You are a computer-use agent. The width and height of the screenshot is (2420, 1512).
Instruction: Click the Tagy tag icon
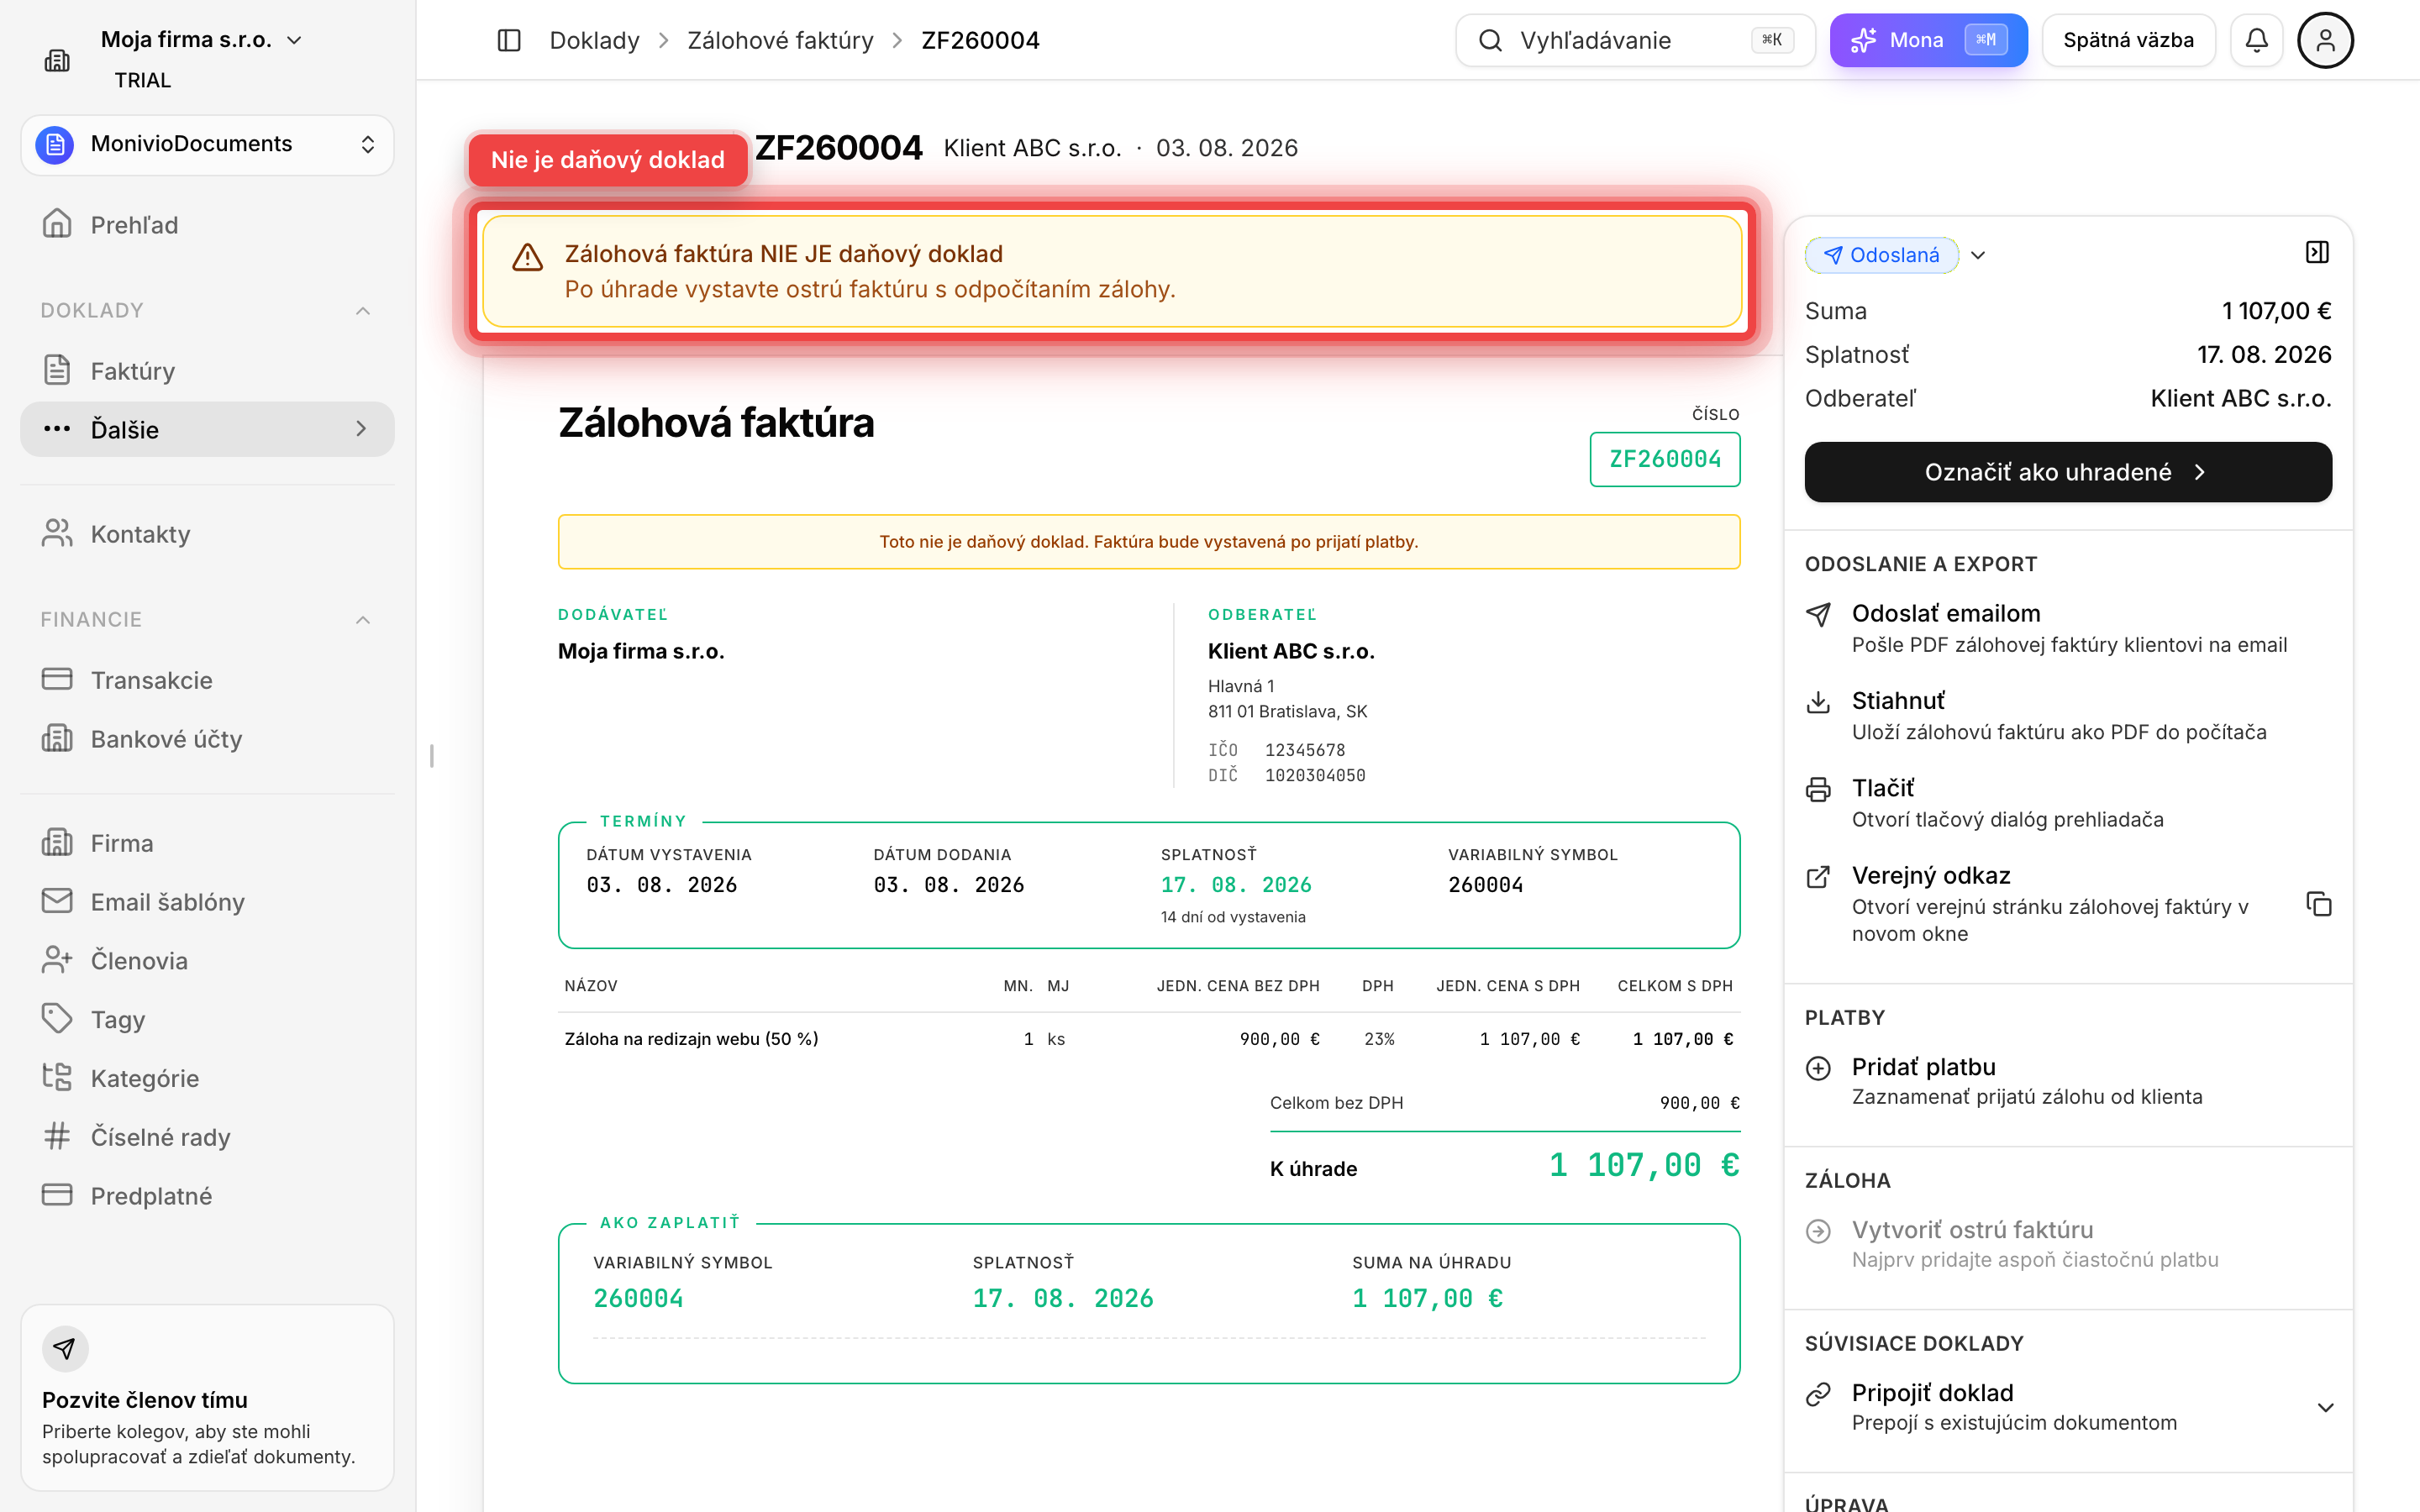[x=57, y=1019]
